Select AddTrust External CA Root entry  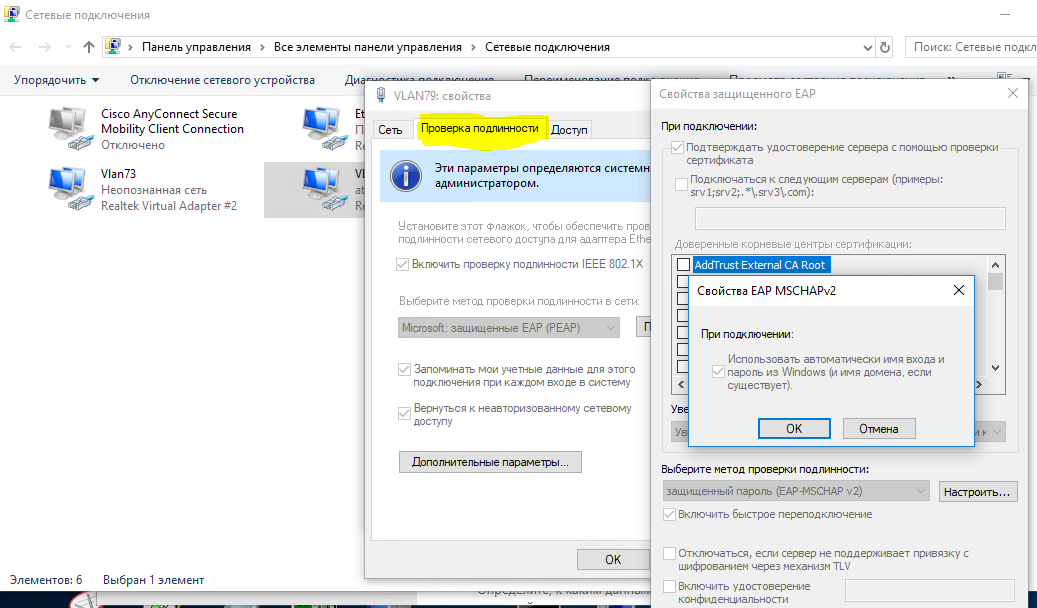[761, 265]
